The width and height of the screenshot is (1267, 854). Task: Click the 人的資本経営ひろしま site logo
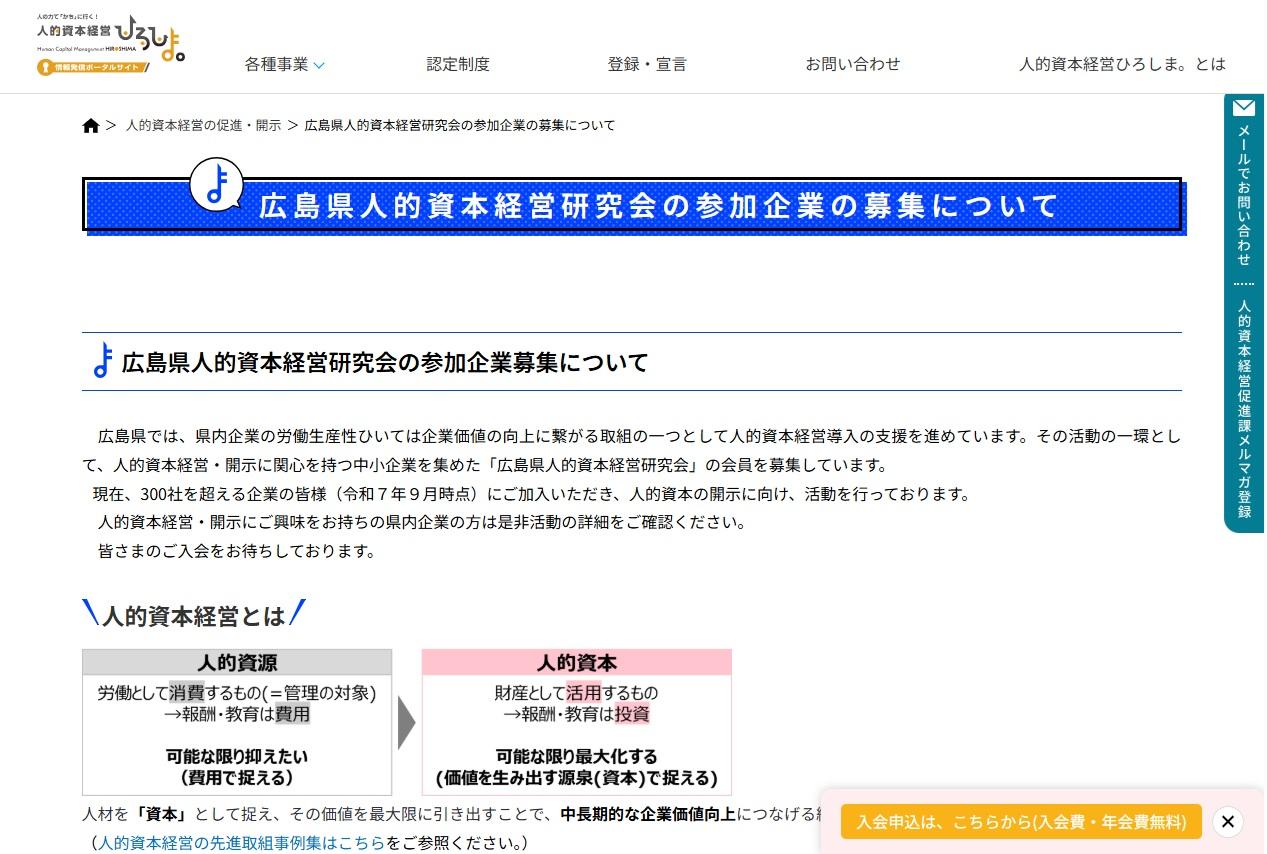pos(110,38)
